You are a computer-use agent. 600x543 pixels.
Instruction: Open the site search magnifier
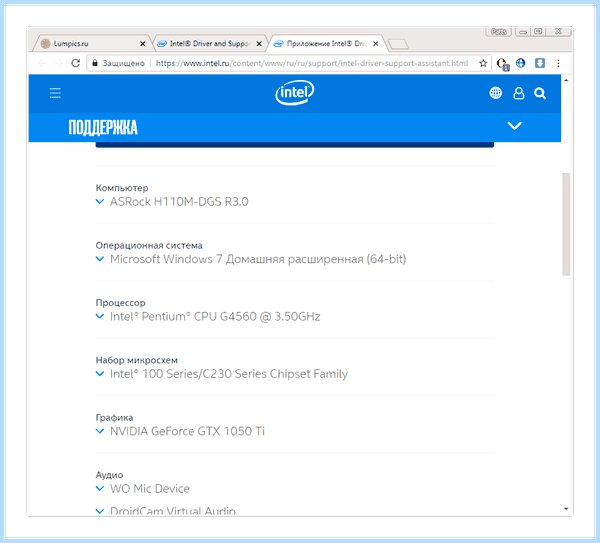click(540, 93)
